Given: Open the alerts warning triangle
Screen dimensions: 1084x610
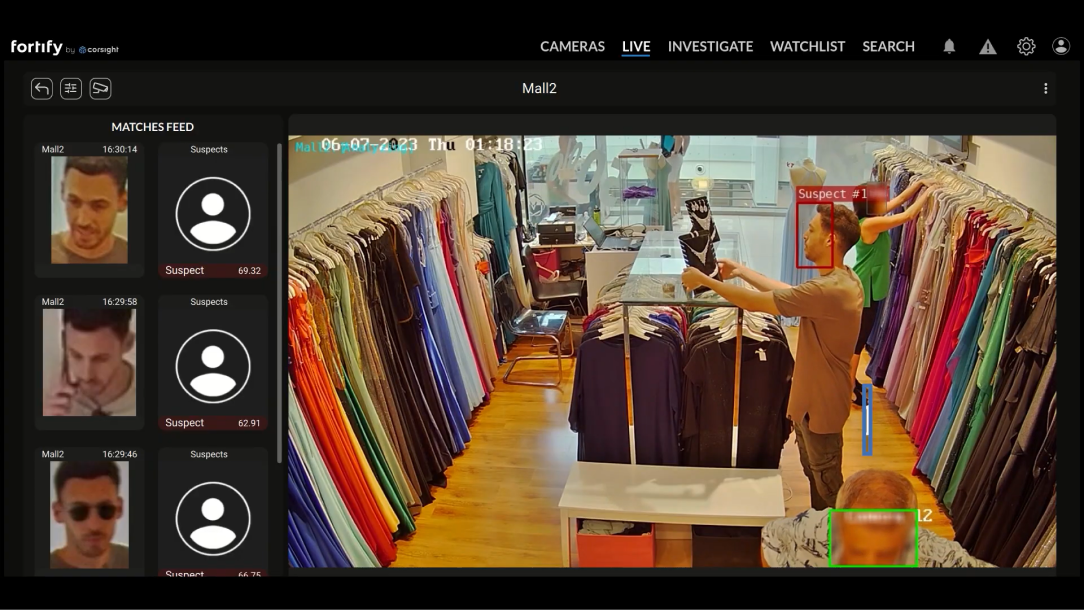Looking at the screenshot, I should coord(988,46).
